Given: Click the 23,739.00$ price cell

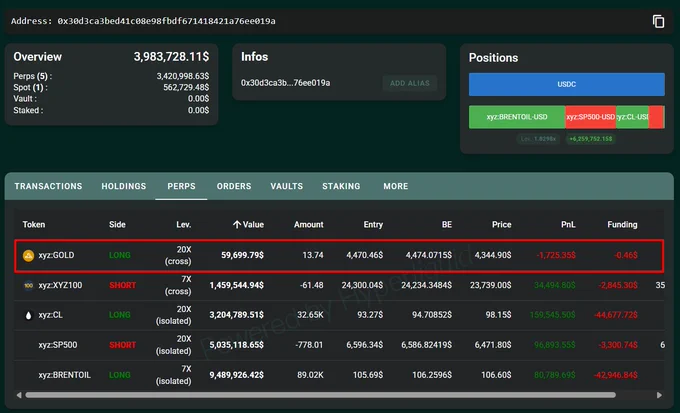Looking at the screenshot, I should pyautogui.click(x=490, y=285).
